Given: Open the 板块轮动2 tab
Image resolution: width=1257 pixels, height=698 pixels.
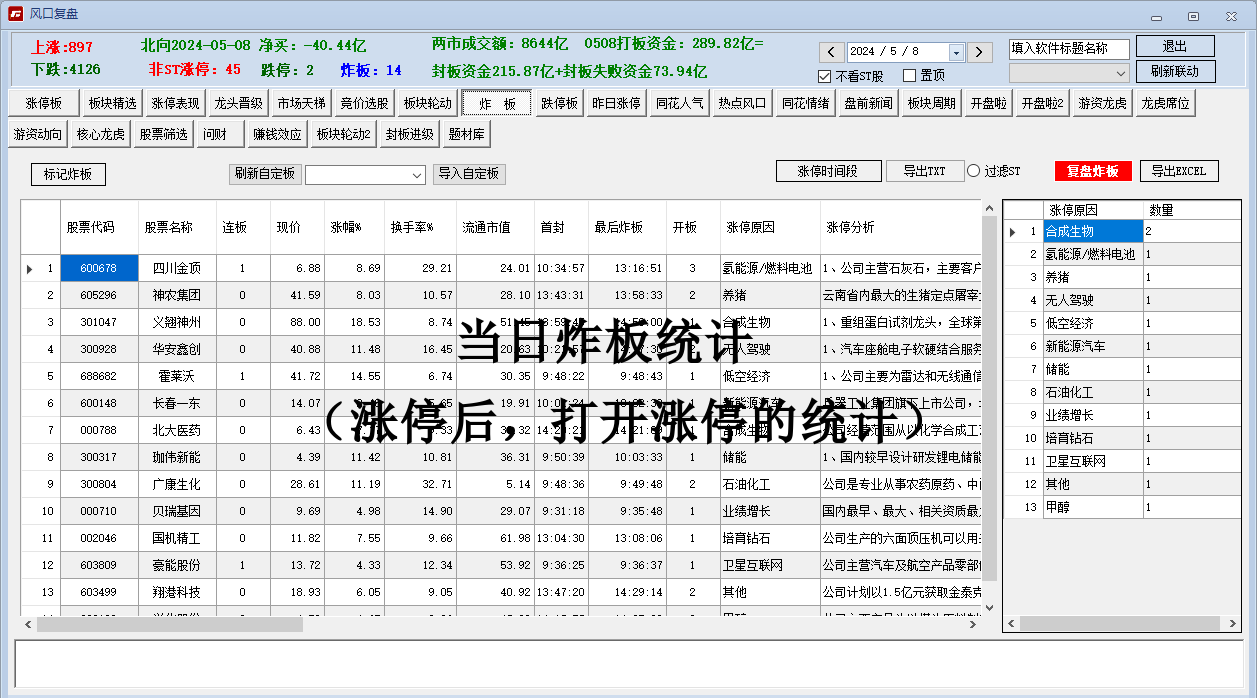Looking at the screenshot, I should tap(343, 134).
